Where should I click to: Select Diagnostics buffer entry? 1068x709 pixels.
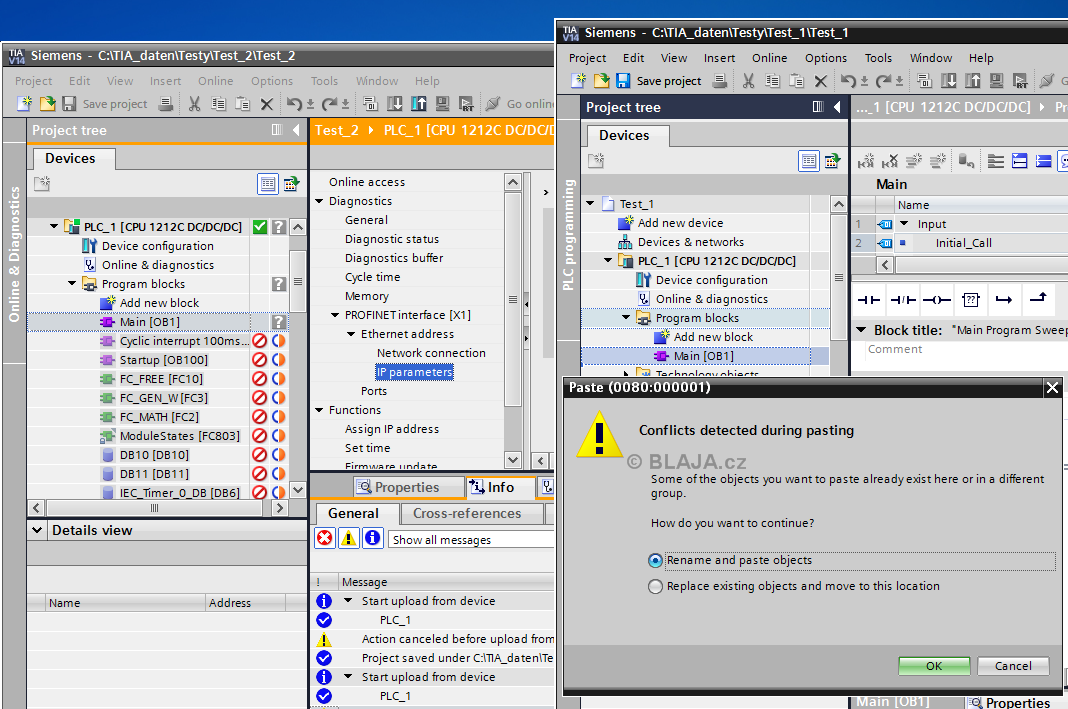(394, 258)
